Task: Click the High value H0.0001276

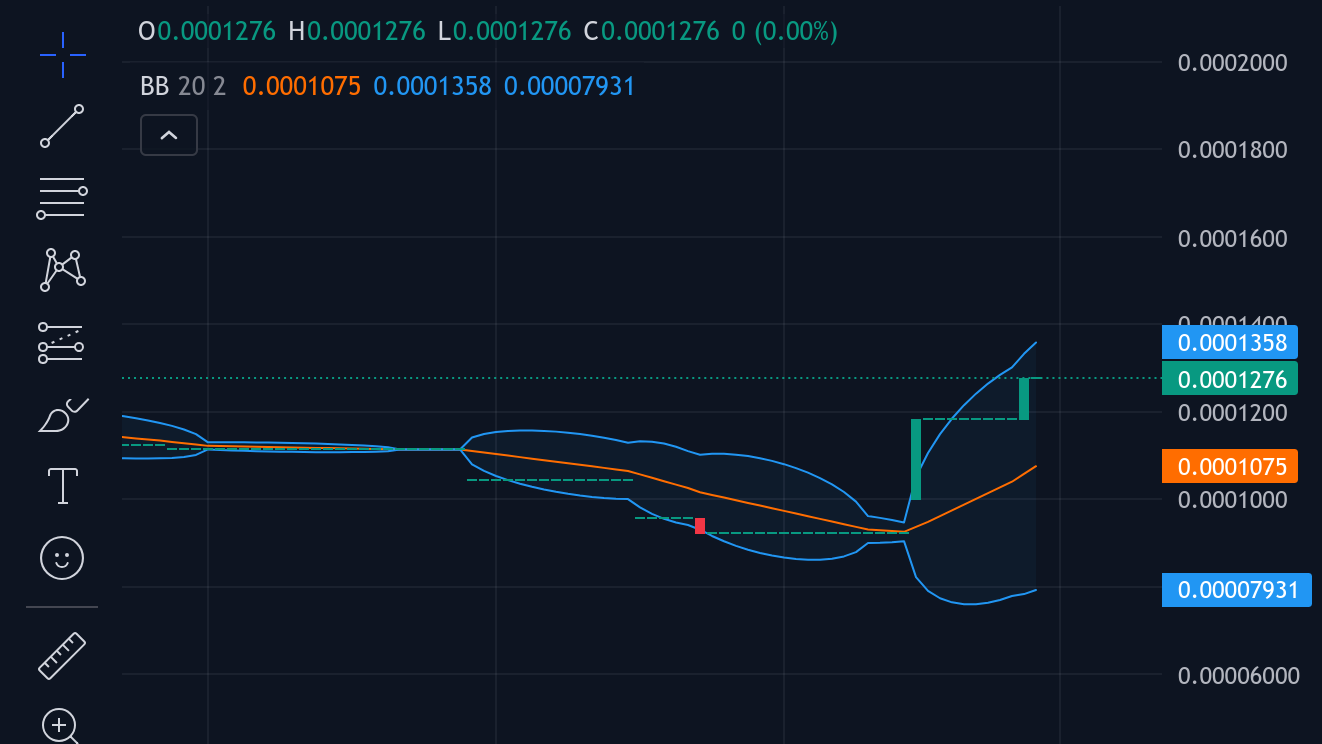Action: (x=357, y=31)
